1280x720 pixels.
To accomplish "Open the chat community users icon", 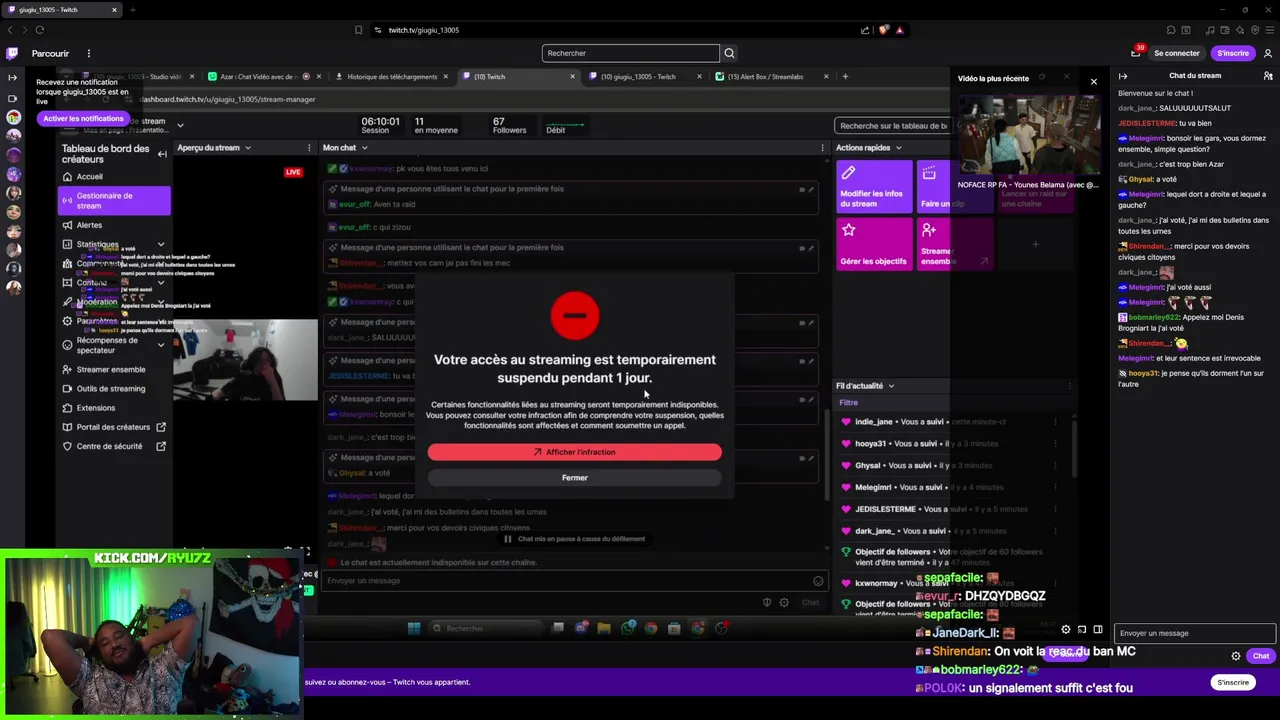I will pos(1268,76).
